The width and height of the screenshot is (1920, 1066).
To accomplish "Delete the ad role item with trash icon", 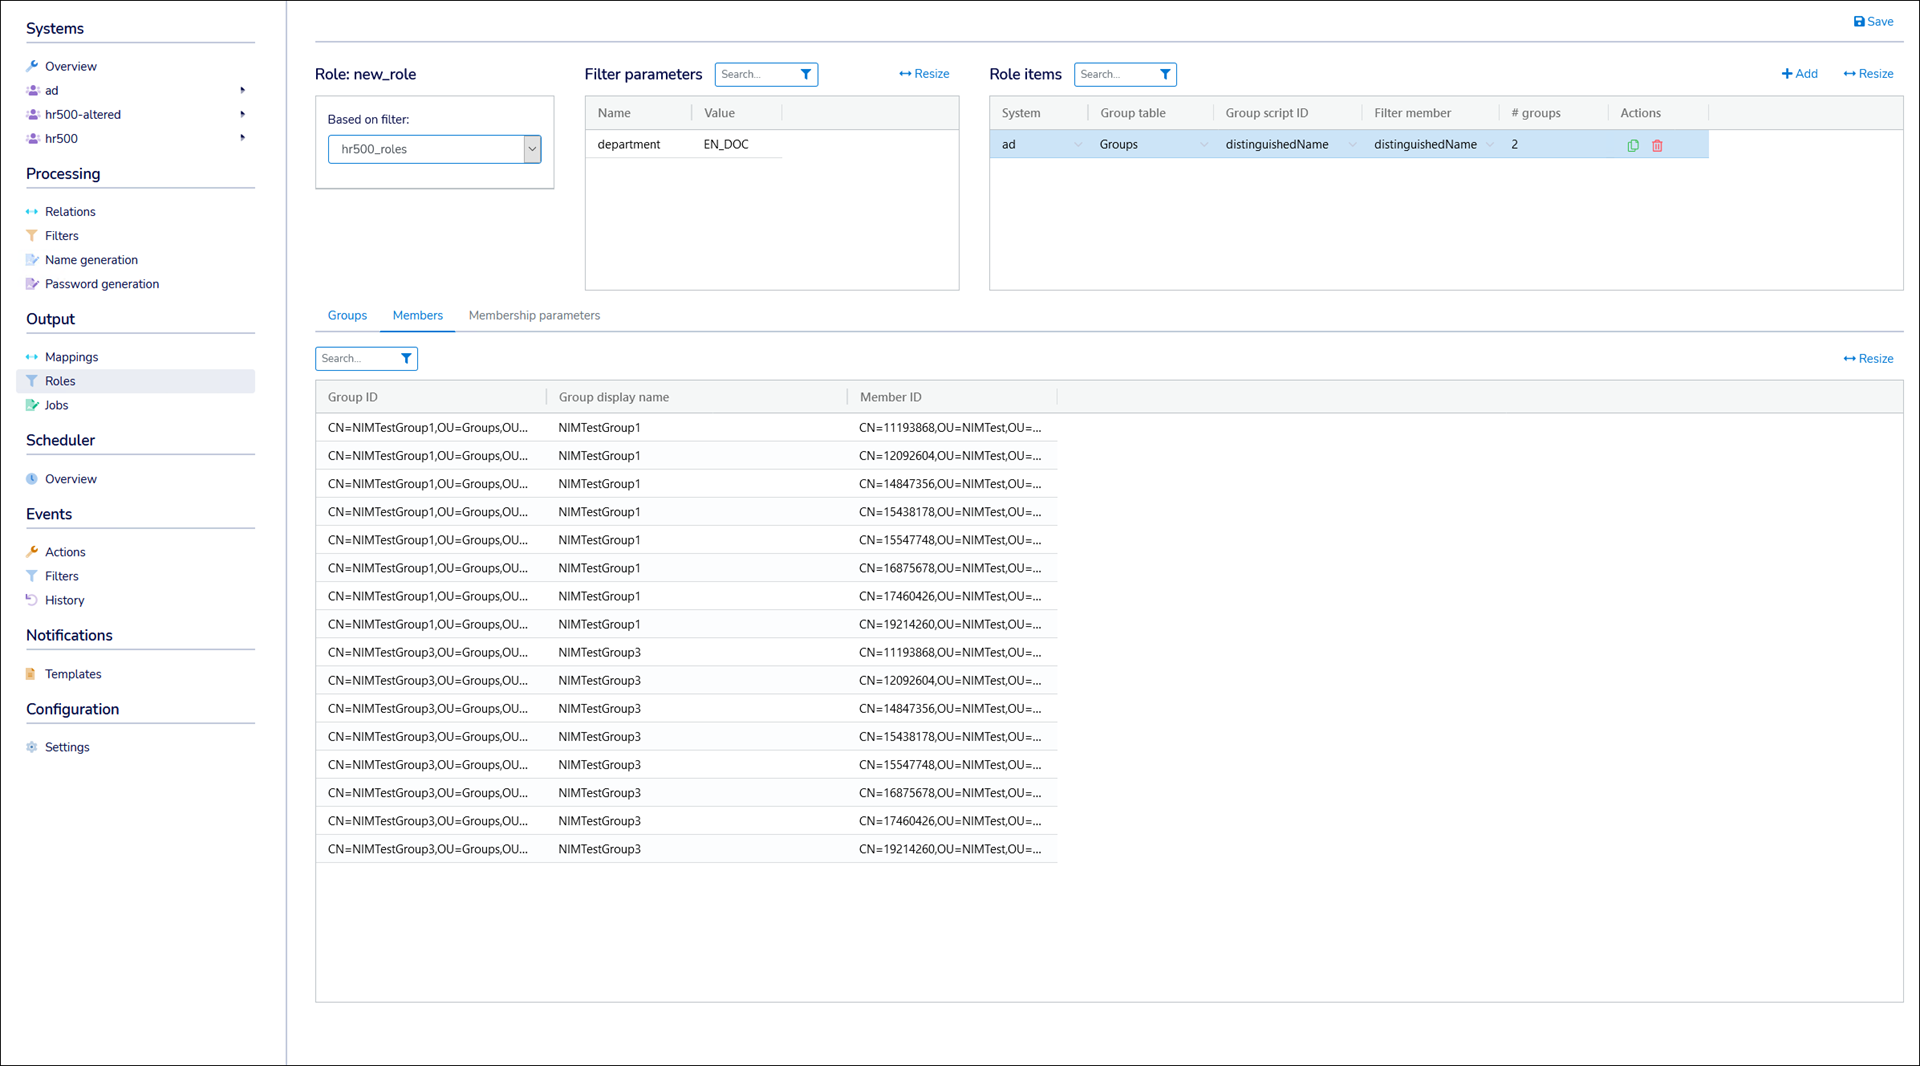I will (1657, 145).
